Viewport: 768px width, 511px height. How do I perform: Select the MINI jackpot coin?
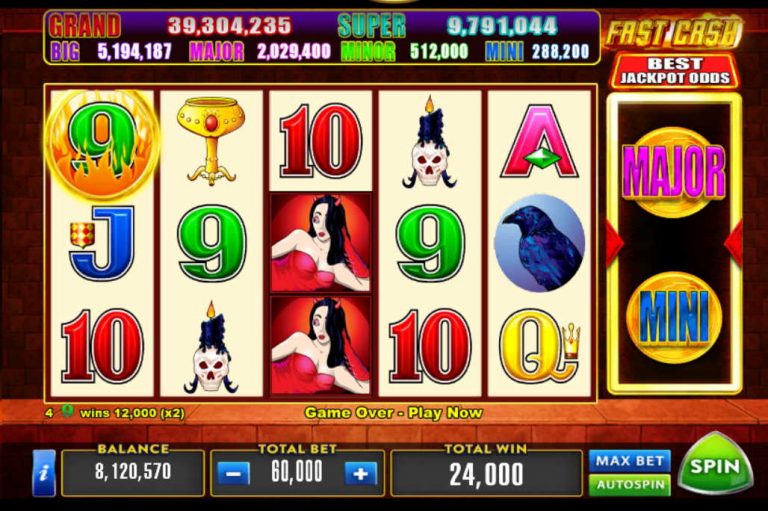pos(673,317)
